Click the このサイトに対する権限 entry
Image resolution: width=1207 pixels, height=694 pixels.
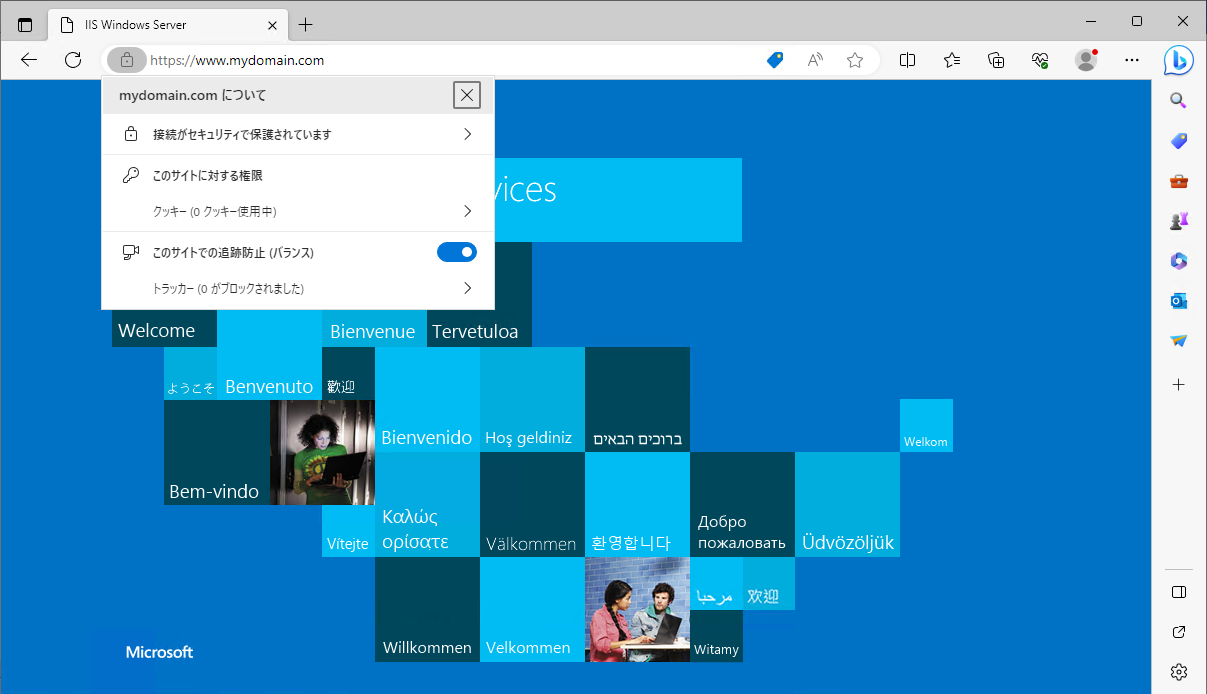coord(208,175)
